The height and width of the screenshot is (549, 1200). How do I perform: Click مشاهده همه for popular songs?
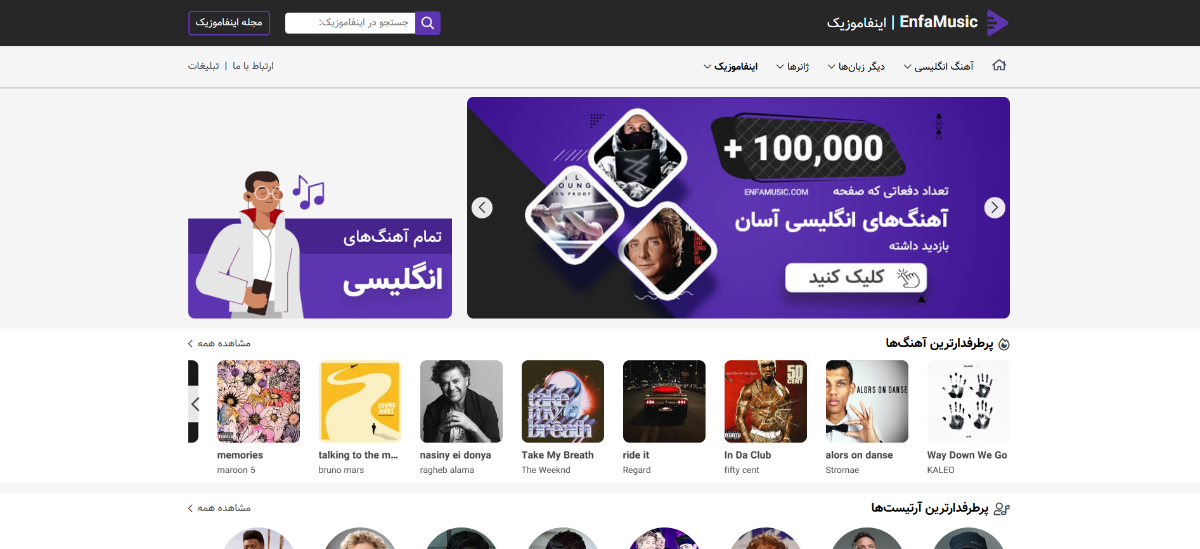point(220,343)
